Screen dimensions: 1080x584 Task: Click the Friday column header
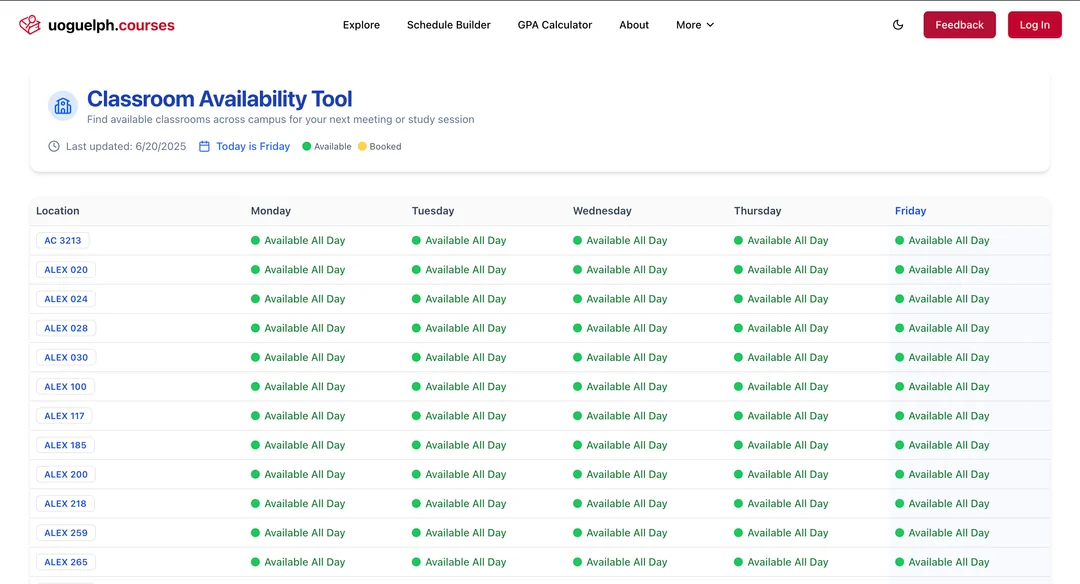[911, 211]
